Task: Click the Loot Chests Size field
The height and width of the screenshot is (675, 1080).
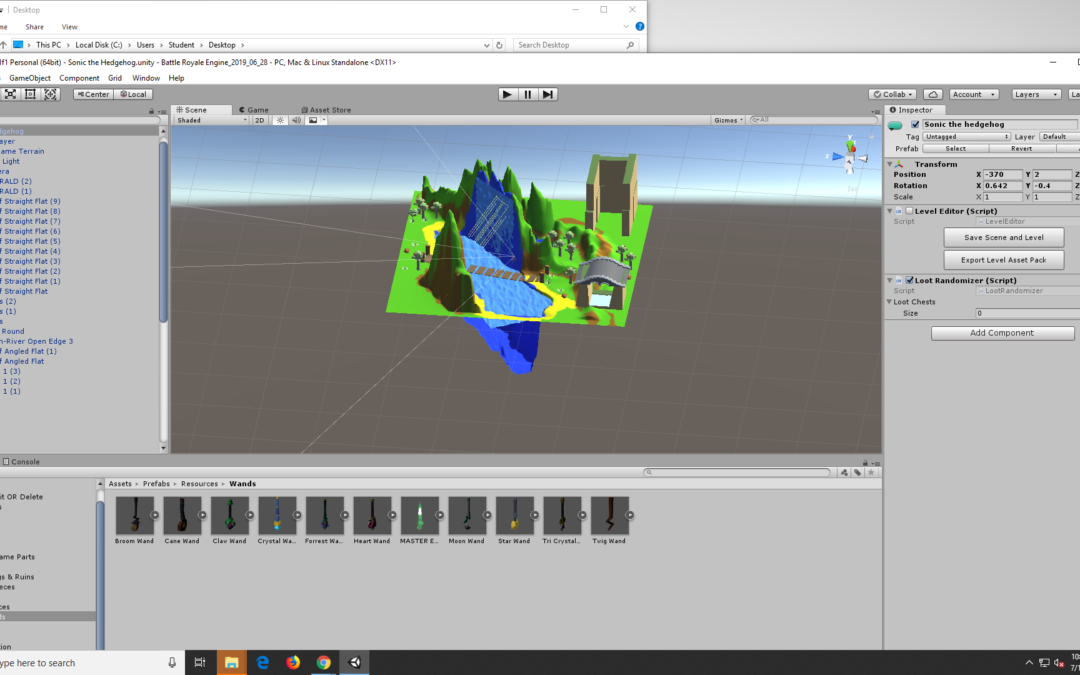Action: tap(1028, 313)
